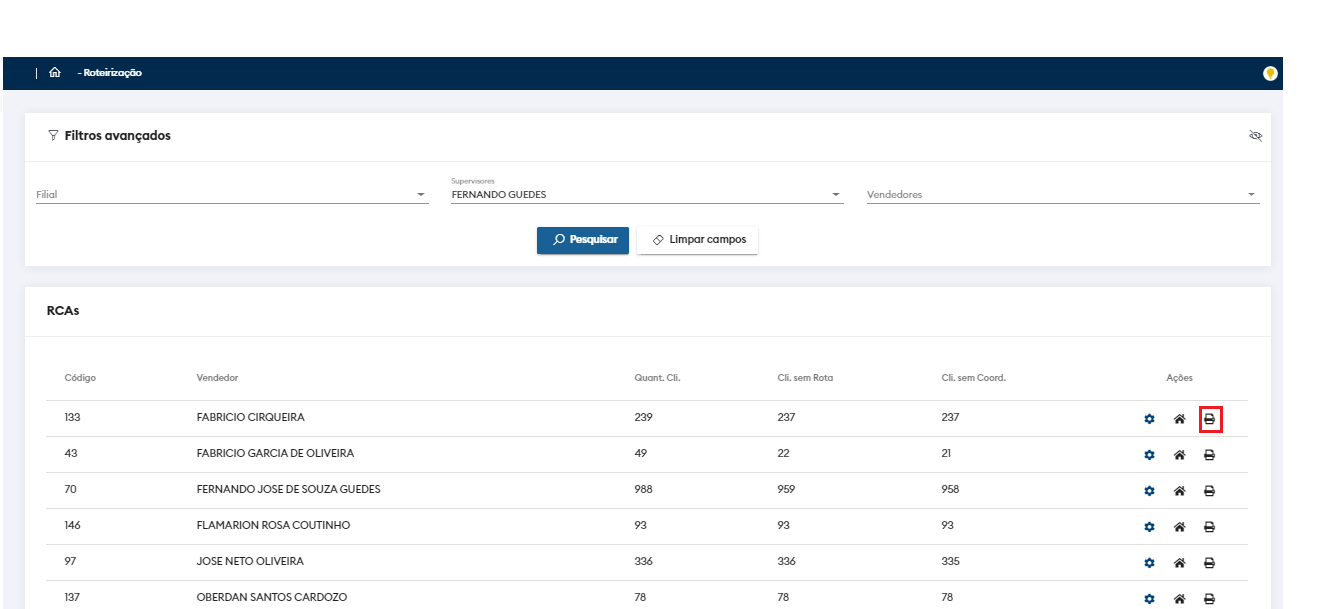Open gear settings for Jose Neto Oliveira
Image resolution: width=1326 pixels, height=609 pixels.
tap(1149, 563)
